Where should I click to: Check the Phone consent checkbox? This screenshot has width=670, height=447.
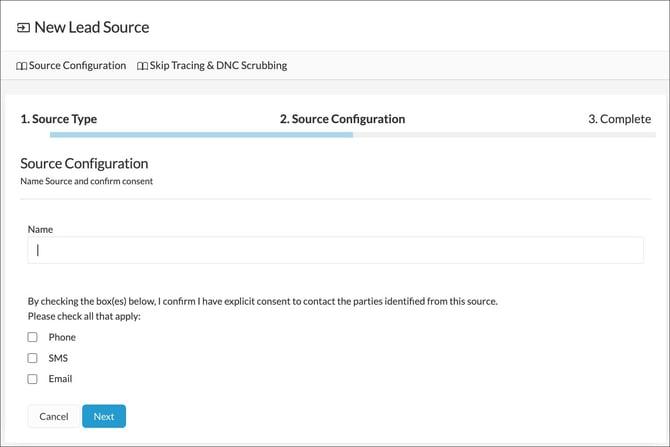tap(32, 337)
